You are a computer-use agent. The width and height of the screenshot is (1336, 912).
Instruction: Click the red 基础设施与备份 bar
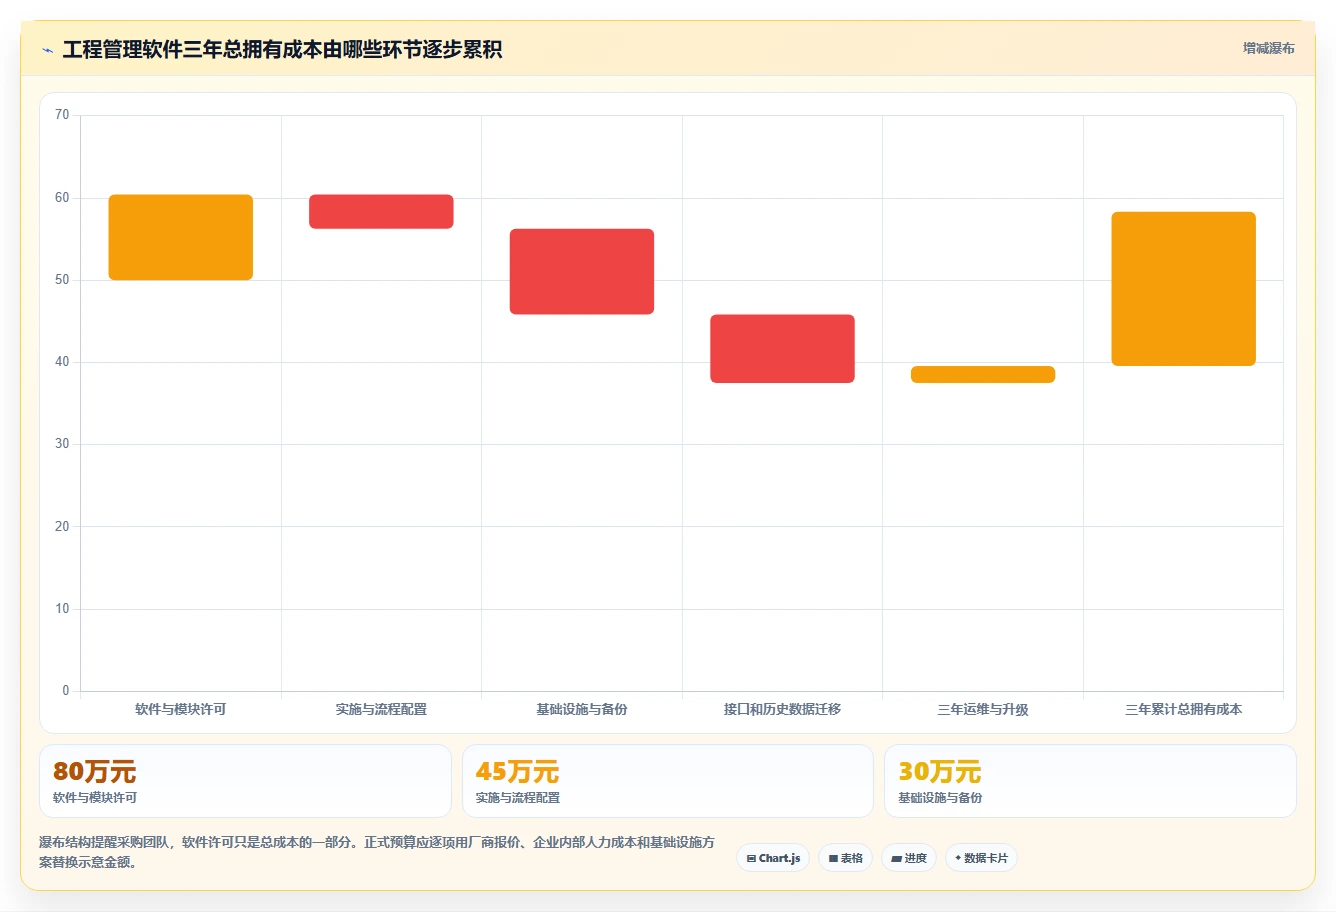click(x=582, y=272)
